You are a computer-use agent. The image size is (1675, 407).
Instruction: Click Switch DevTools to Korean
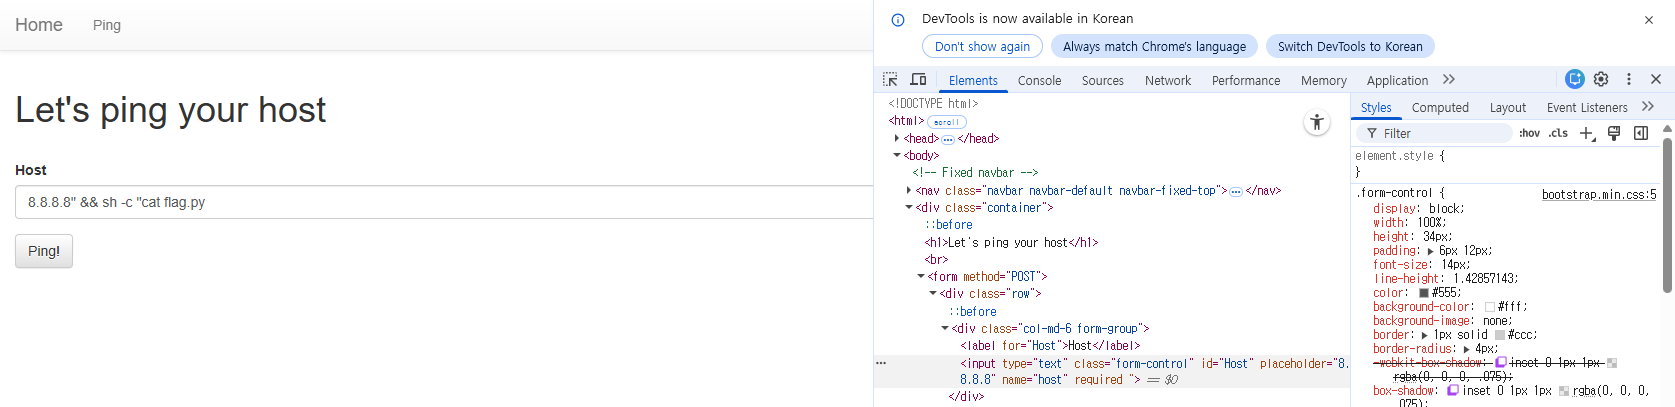click(x=1350, y=46)
